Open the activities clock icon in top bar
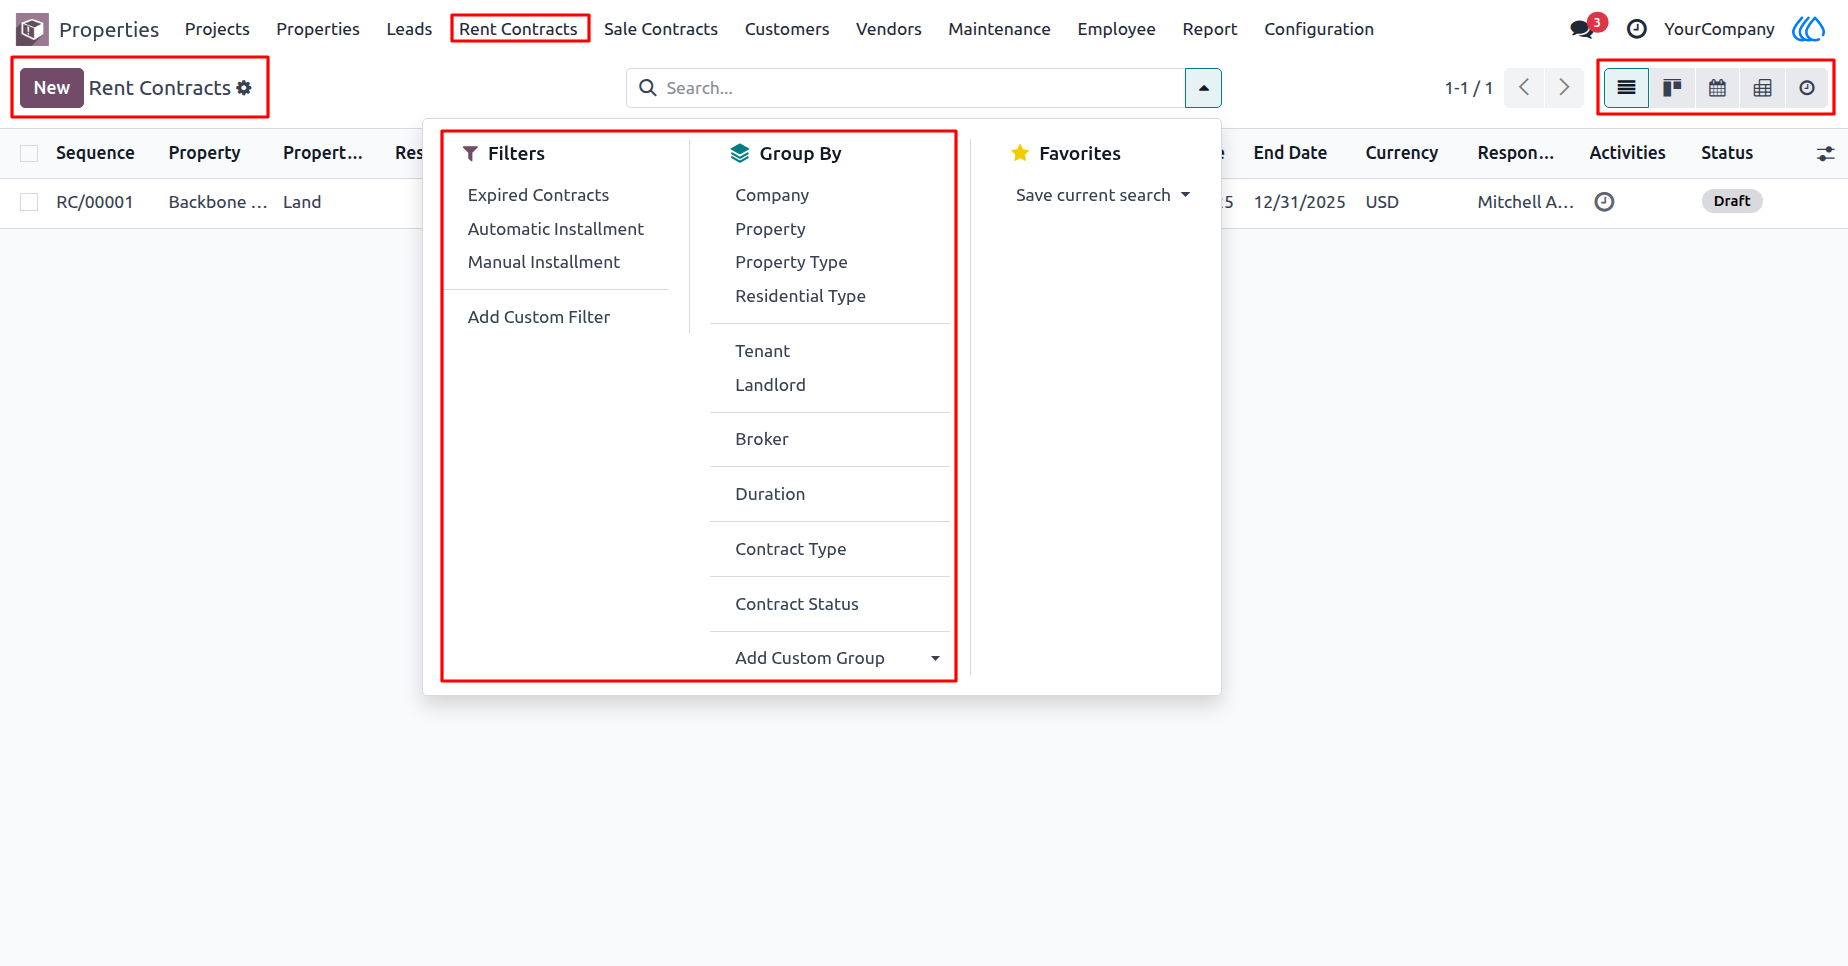The width and height of the screenshot is (1848, 966). coord(1637,29)
